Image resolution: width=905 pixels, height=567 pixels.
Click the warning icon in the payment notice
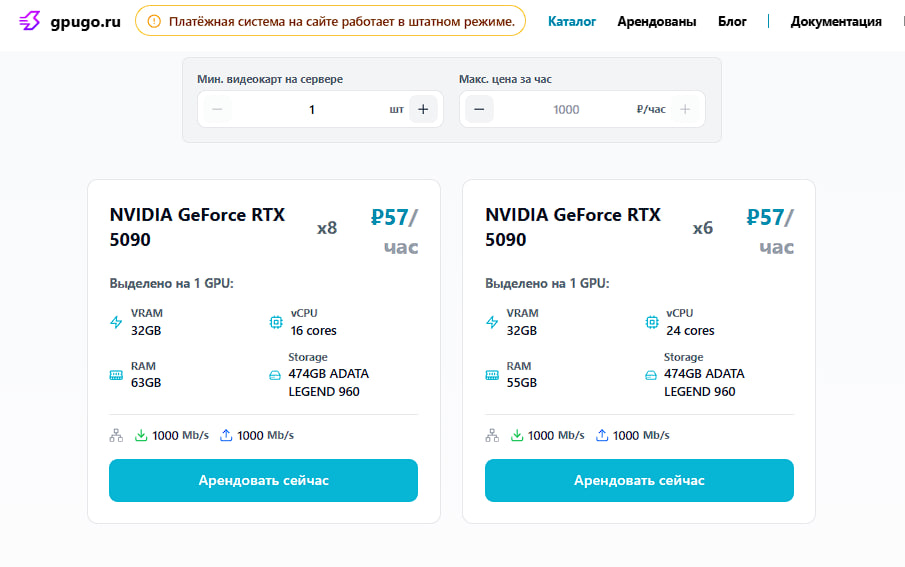click(154, 21)
